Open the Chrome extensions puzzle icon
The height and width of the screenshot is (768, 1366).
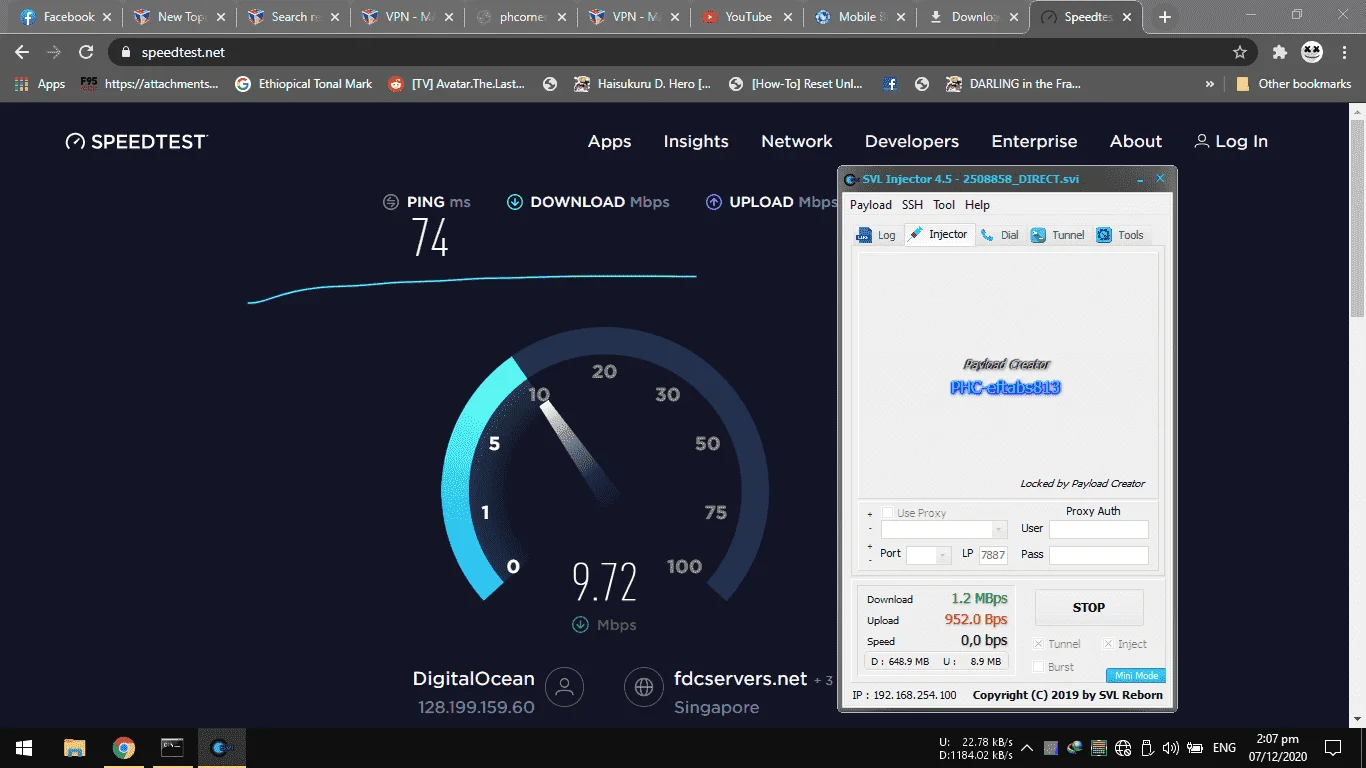[x=1279, y=52]
